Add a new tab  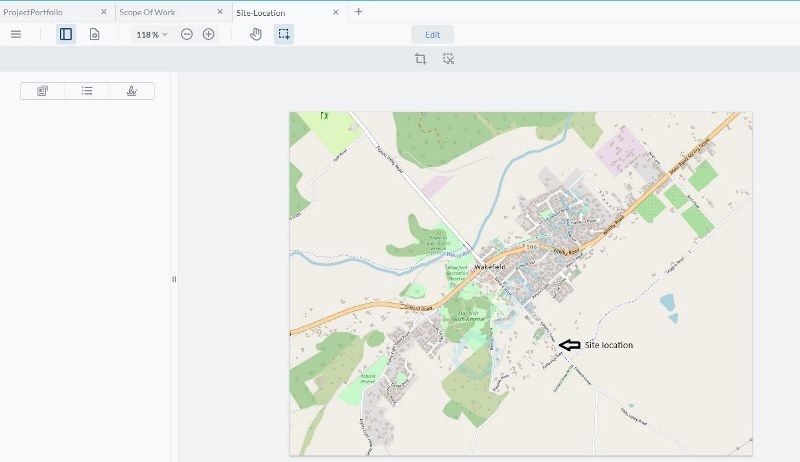click(359, 12)
